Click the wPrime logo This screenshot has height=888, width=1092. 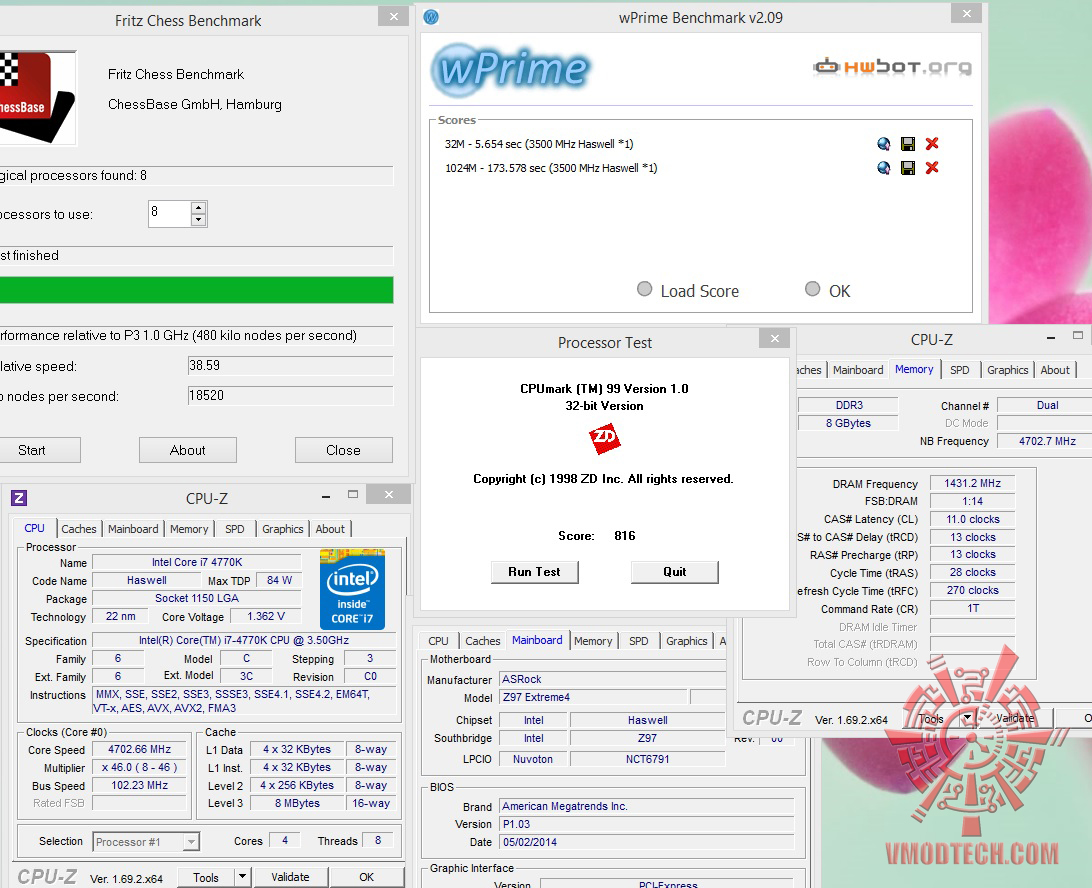pyautogui.click(x=510, y=69)
